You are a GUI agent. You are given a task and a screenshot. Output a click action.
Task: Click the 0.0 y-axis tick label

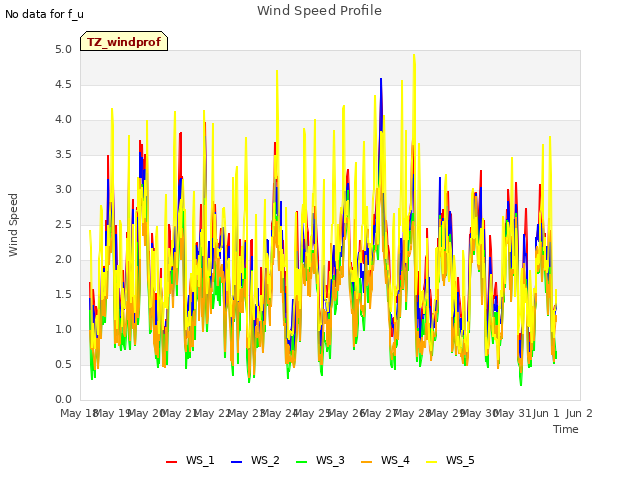(x=63, y=400)
